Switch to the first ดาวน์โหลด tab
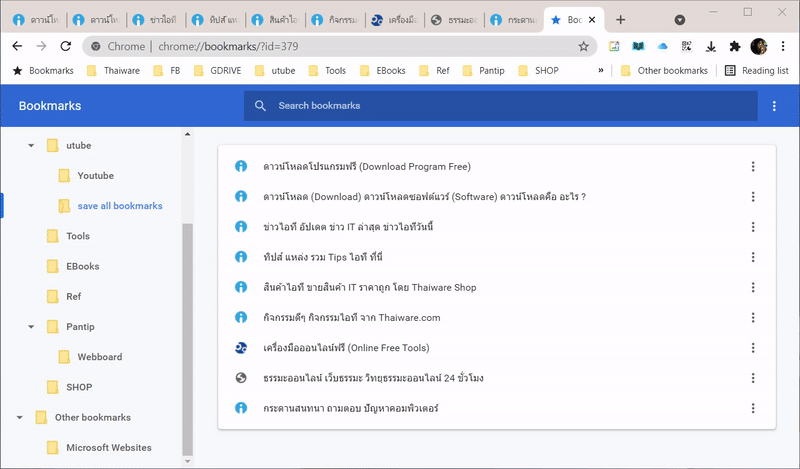This screenshot has width=800, height=469. click(x=37, y=20)
